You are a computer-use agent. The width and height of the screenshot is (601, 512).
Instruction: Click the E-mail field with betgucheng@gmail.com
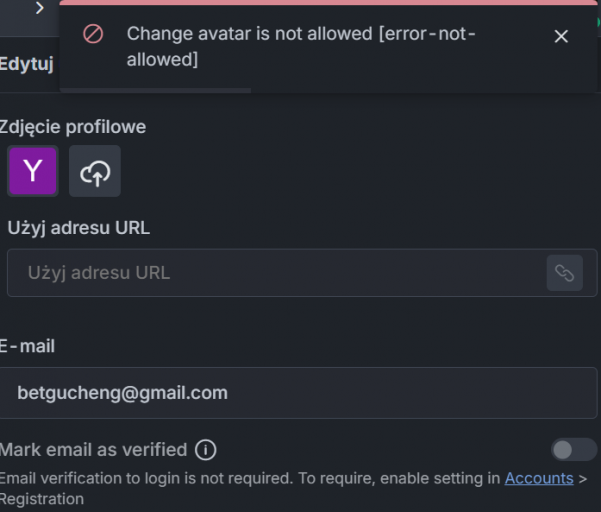tap(298, 393)
